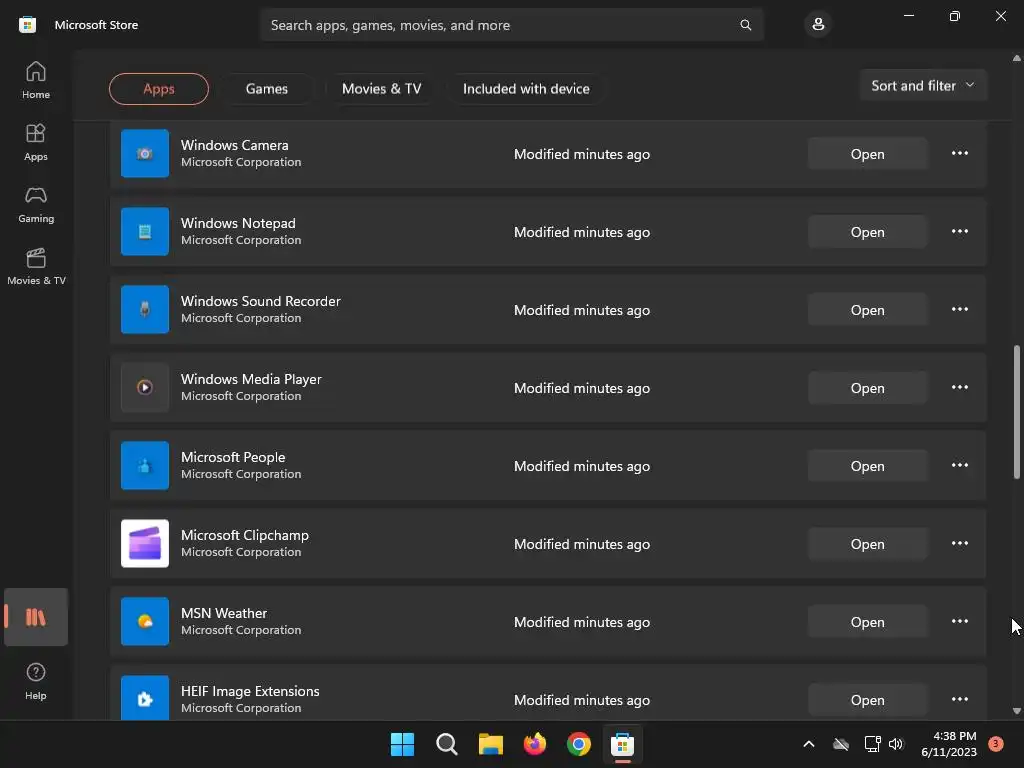Open more options for Microsoft People

point(959,466)
